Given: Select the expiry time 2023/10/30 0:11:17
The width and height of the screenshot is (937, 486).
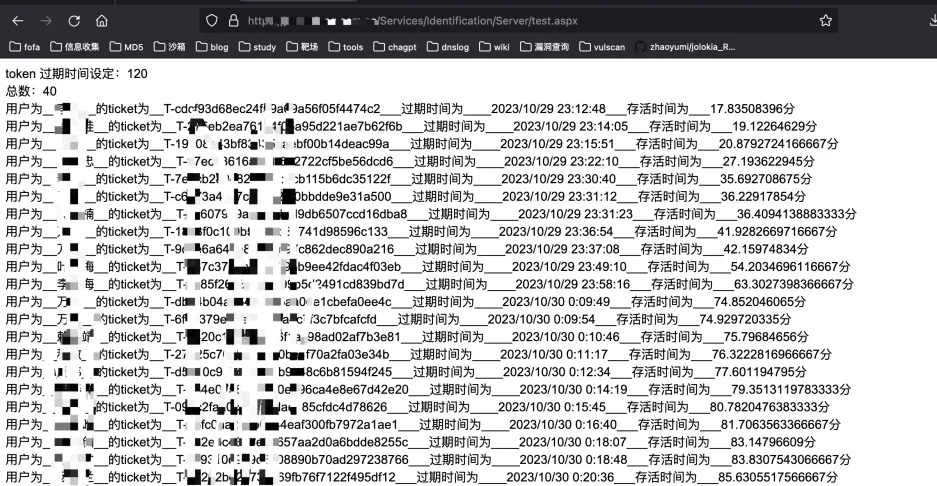Looking at the screenshot, I should click(553, 354).
